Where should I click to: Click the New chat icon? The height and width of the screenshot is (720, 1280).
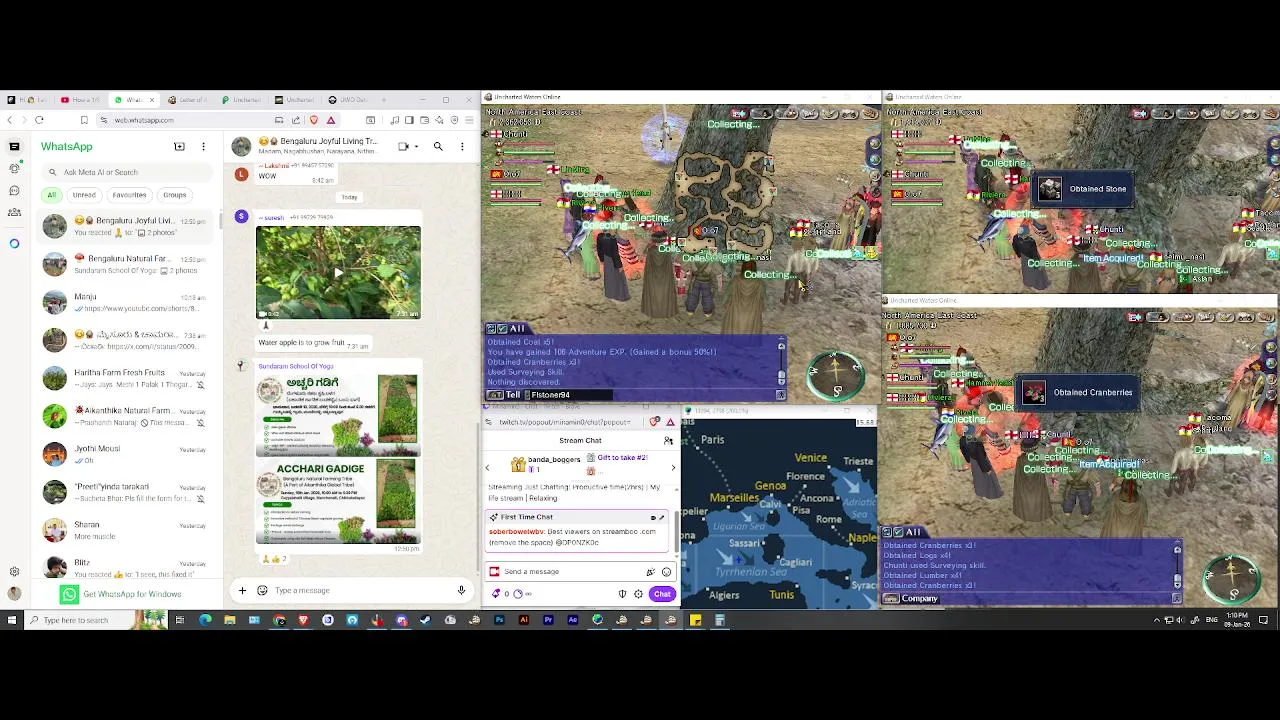coord(179,147)
